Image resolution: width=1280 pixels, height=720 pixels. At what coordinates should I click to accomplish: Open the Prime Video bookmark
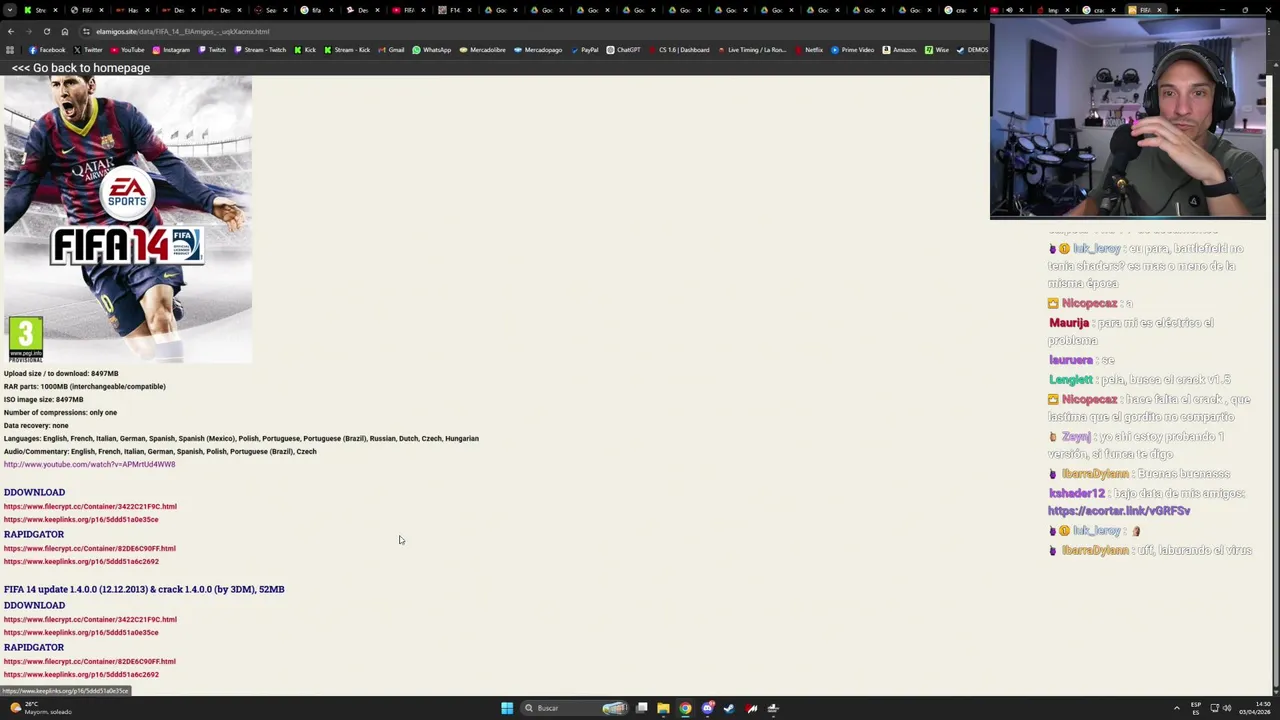pyautogui.click(x=852, y=50)
